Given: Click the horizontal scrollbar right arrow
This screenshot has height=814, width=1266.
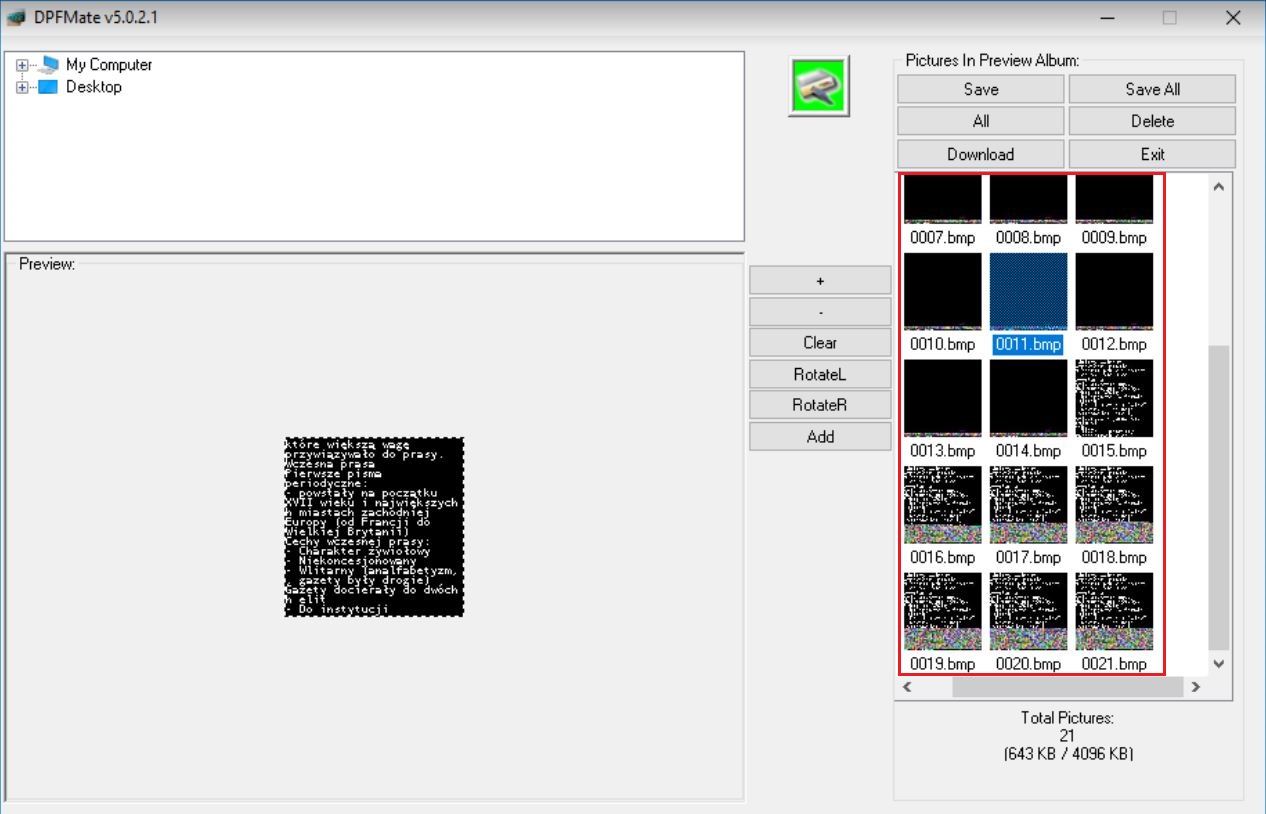Looking at the screenshot, I should 1195,687.
